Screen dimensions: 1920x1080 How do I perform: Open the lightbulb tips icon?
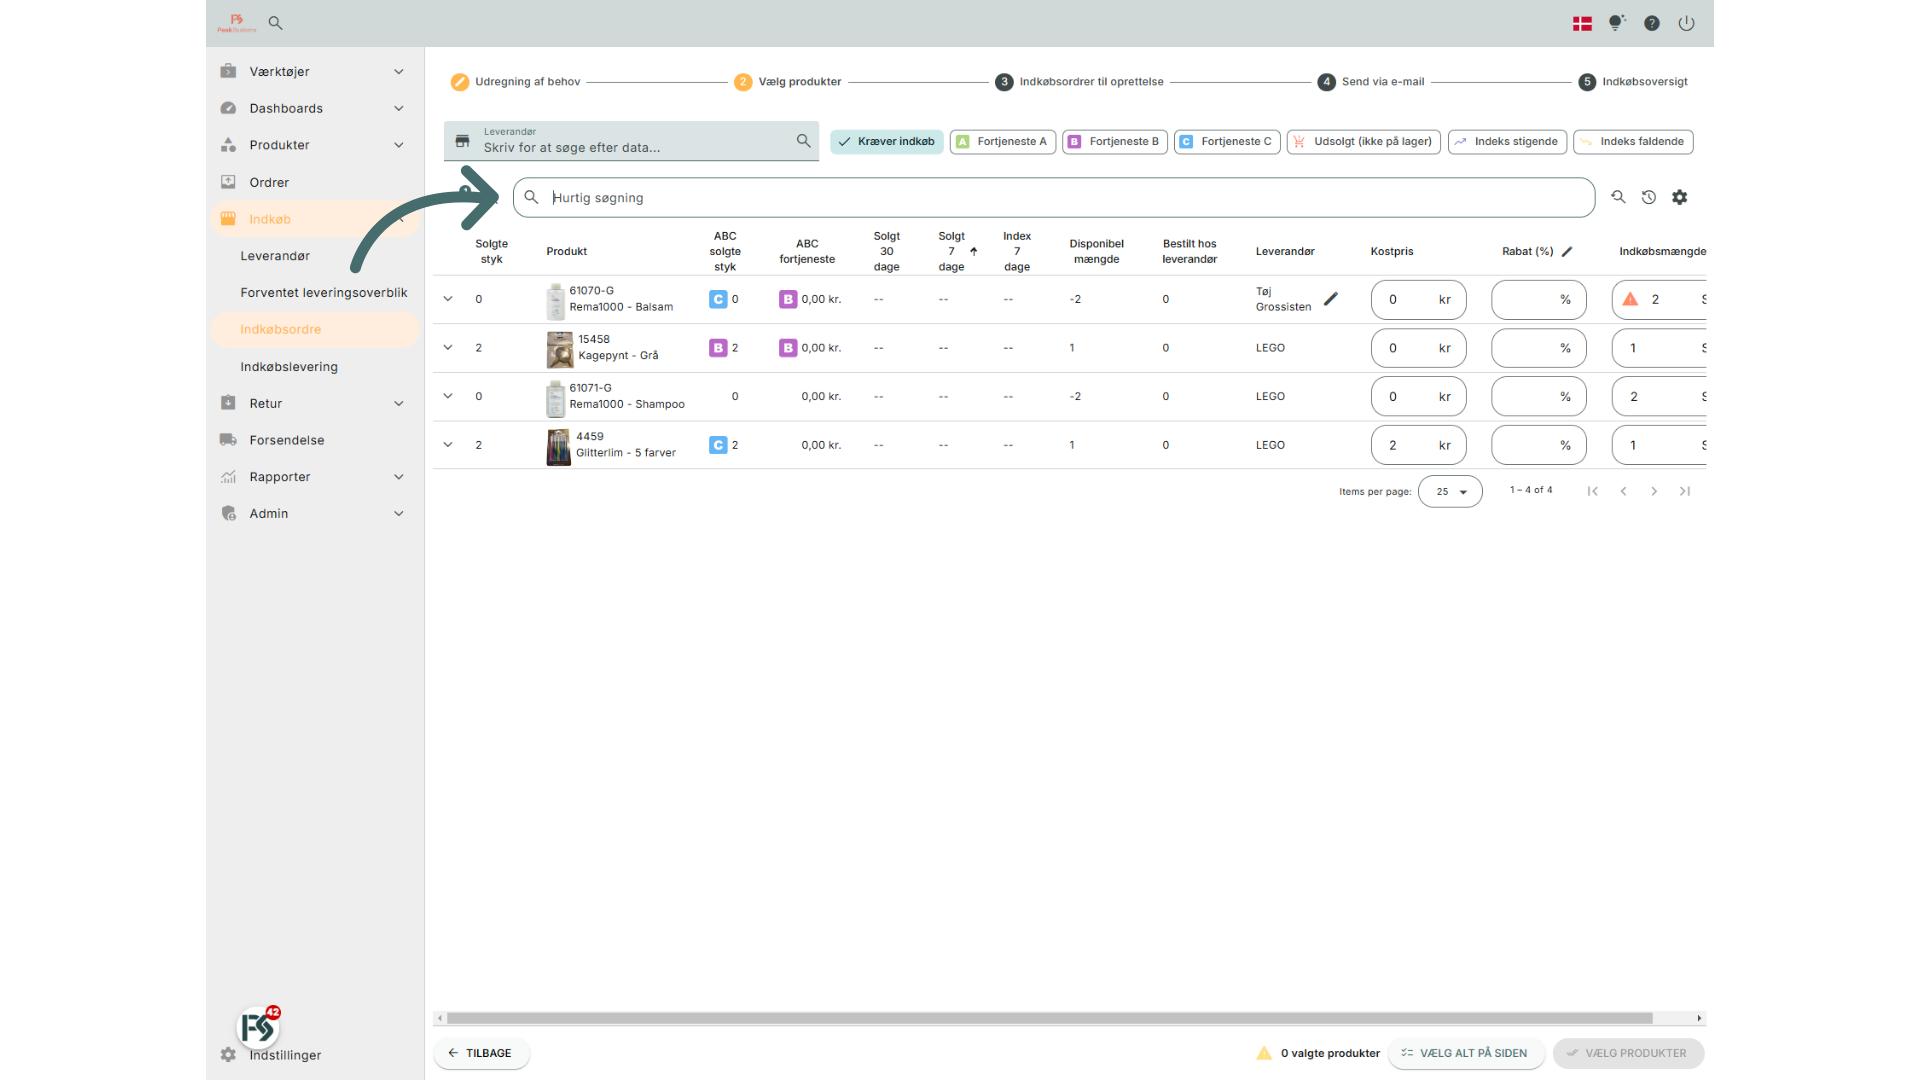coord(1617,23)
